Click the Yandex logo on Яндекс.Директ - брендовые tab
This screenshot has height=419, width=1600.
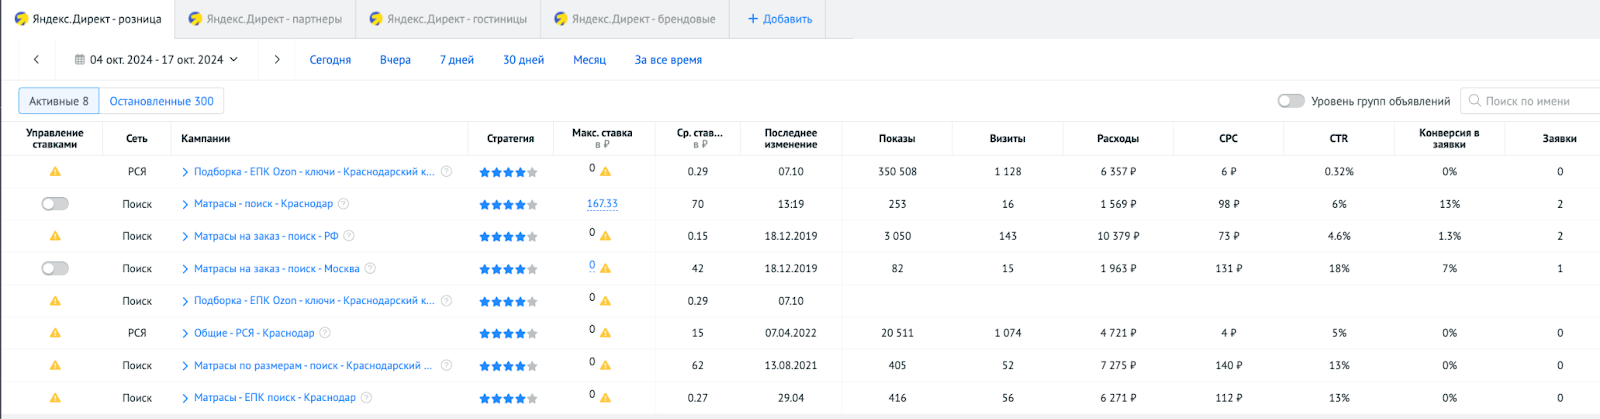coord(561,19)
